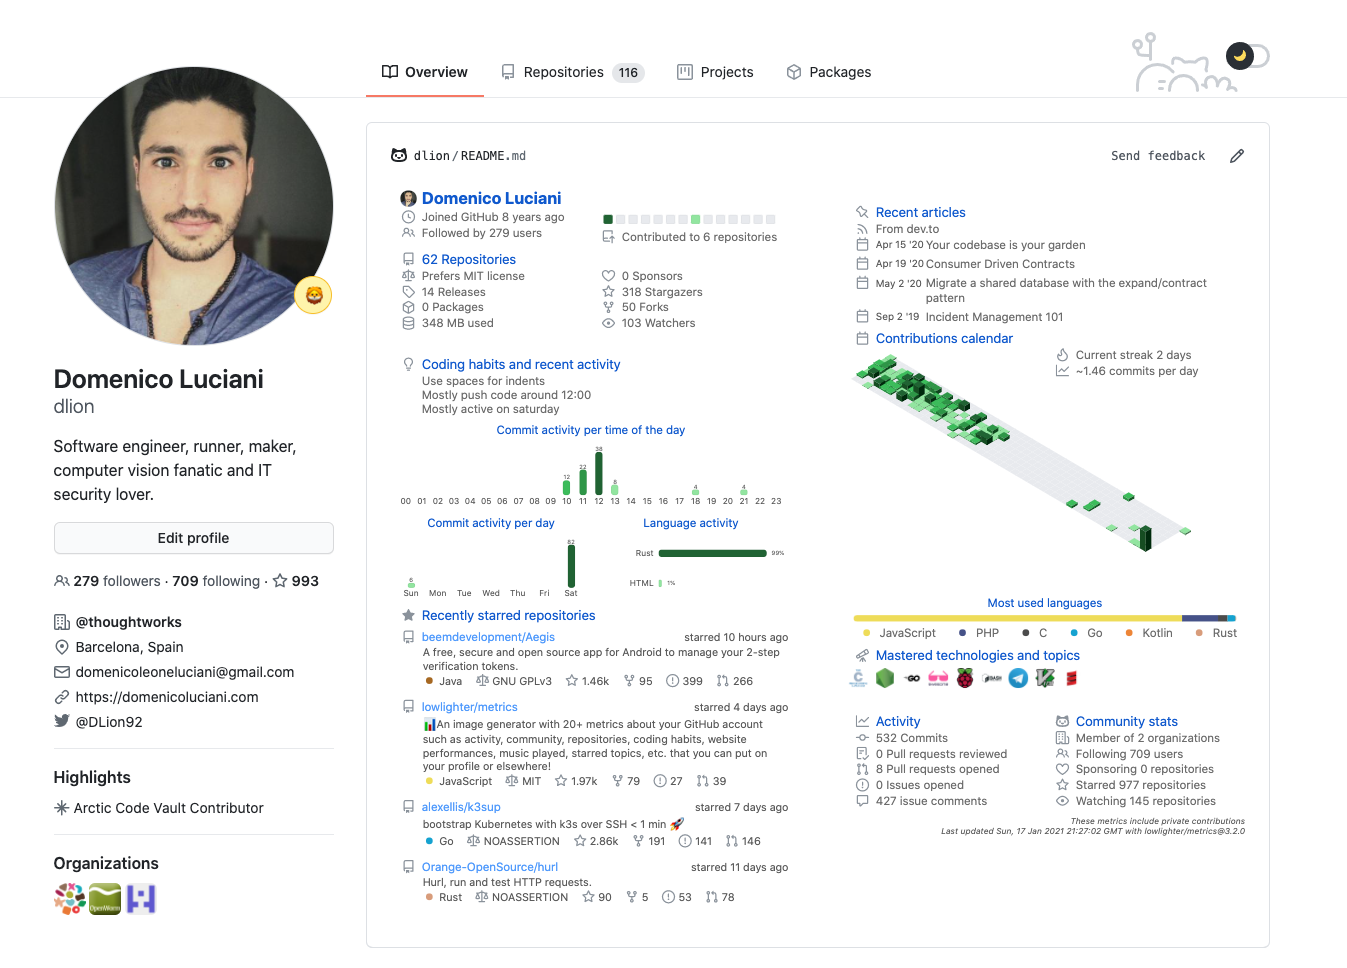Click the Most used languages color bar
This screenshot has height=968, width=1347.
(x=1044, y=618)
